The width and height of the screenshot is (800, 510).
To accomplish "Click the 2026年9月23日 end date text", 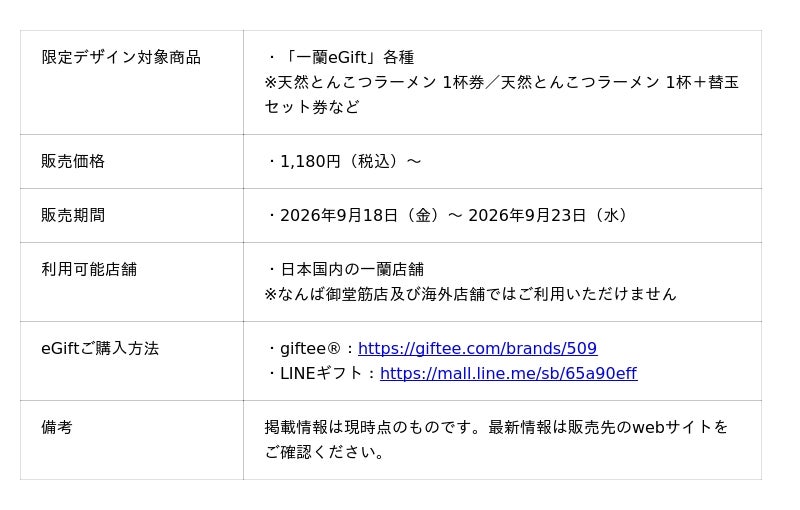I will pyautogui.click(x=527, y=215).
